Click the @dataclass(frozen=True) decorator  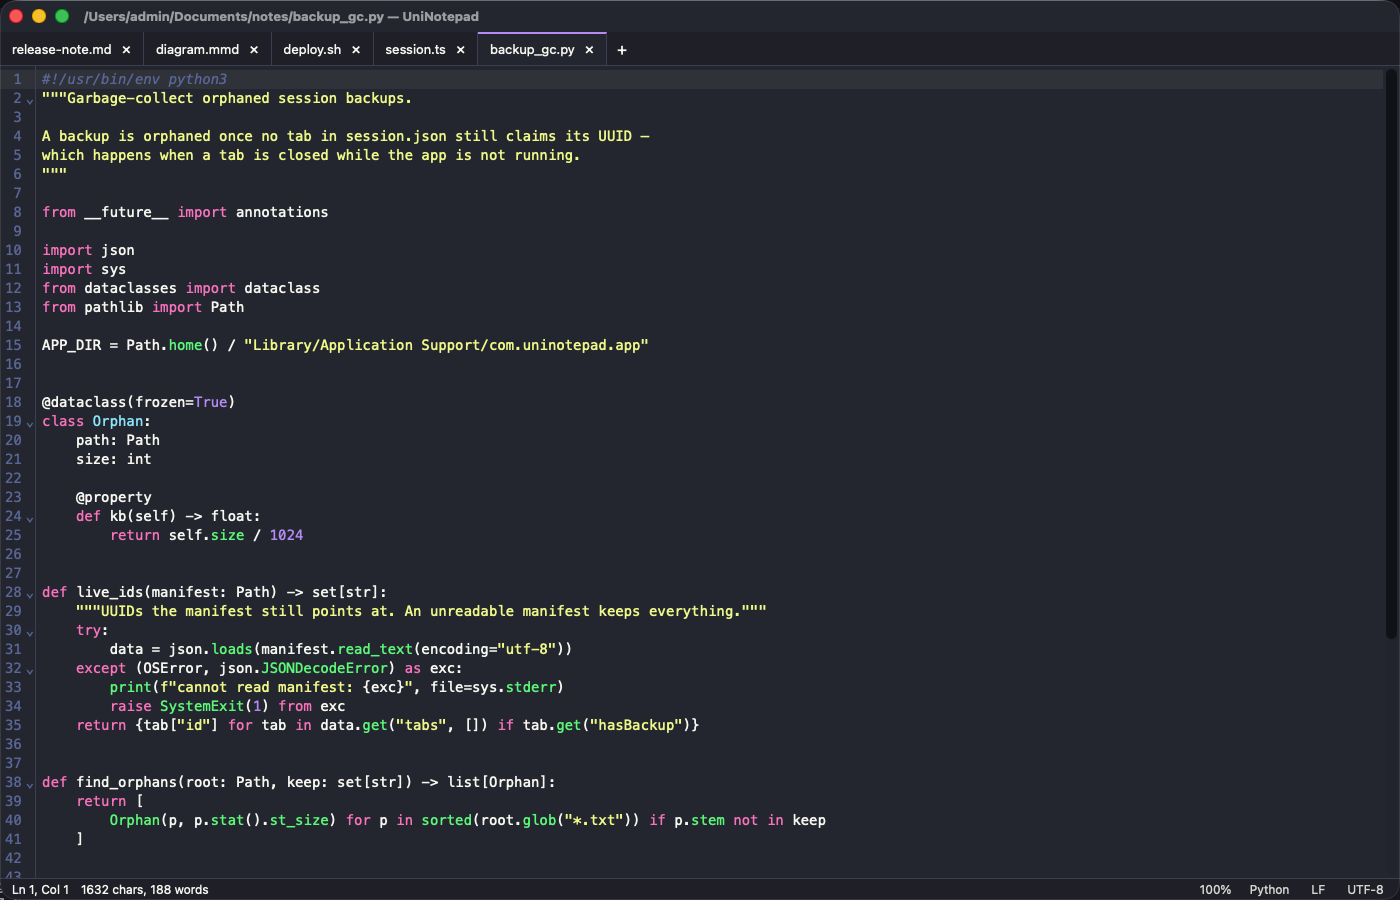pos(138,402)
